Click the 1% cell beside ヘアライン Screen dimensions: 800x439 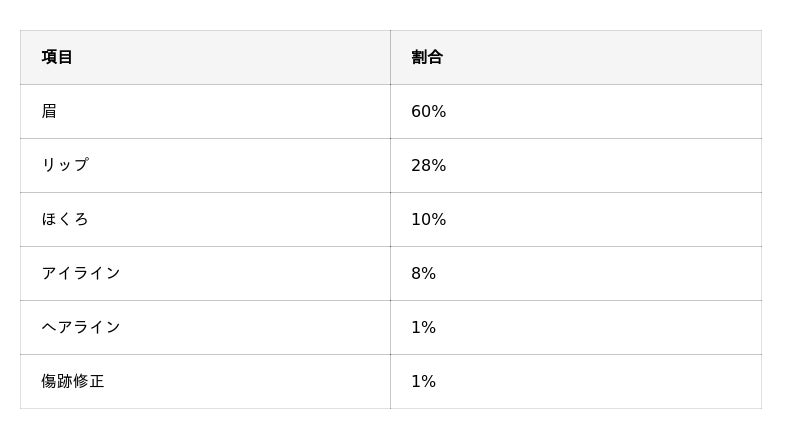[423, 327]
